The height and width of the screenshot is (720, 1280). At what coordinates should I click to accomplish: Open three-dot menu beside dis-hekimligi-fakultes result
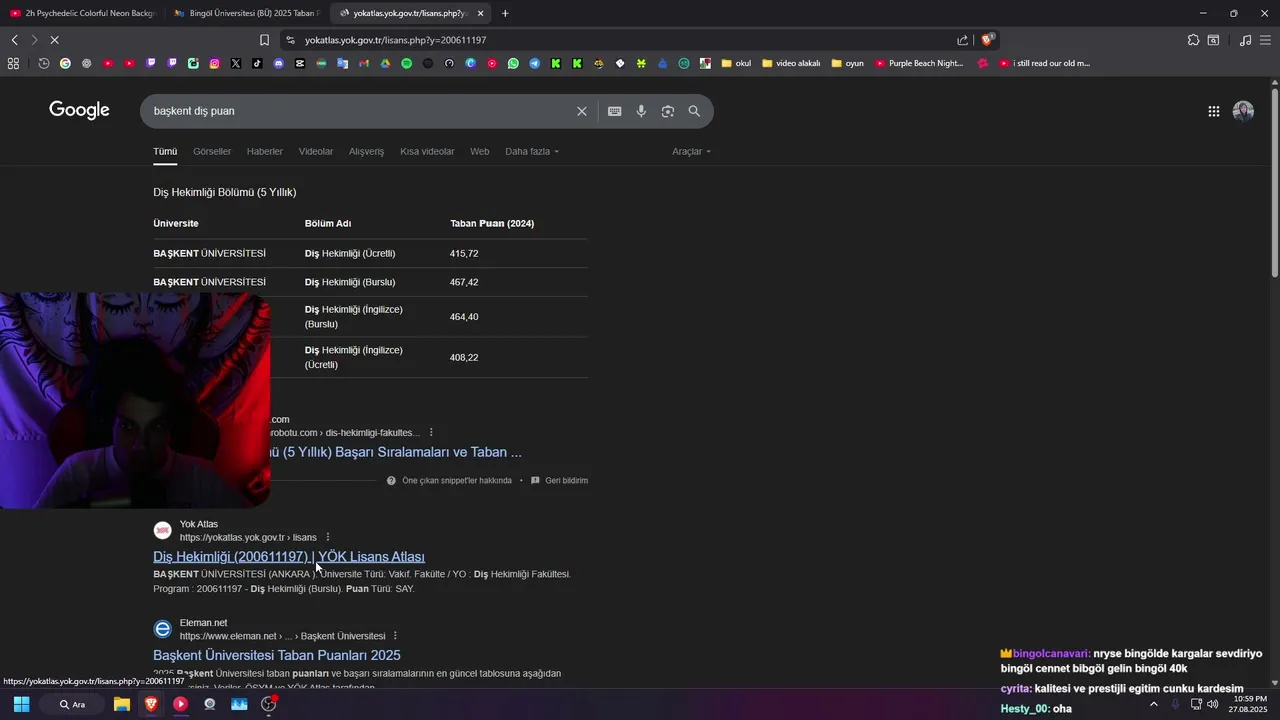point(432,432)
